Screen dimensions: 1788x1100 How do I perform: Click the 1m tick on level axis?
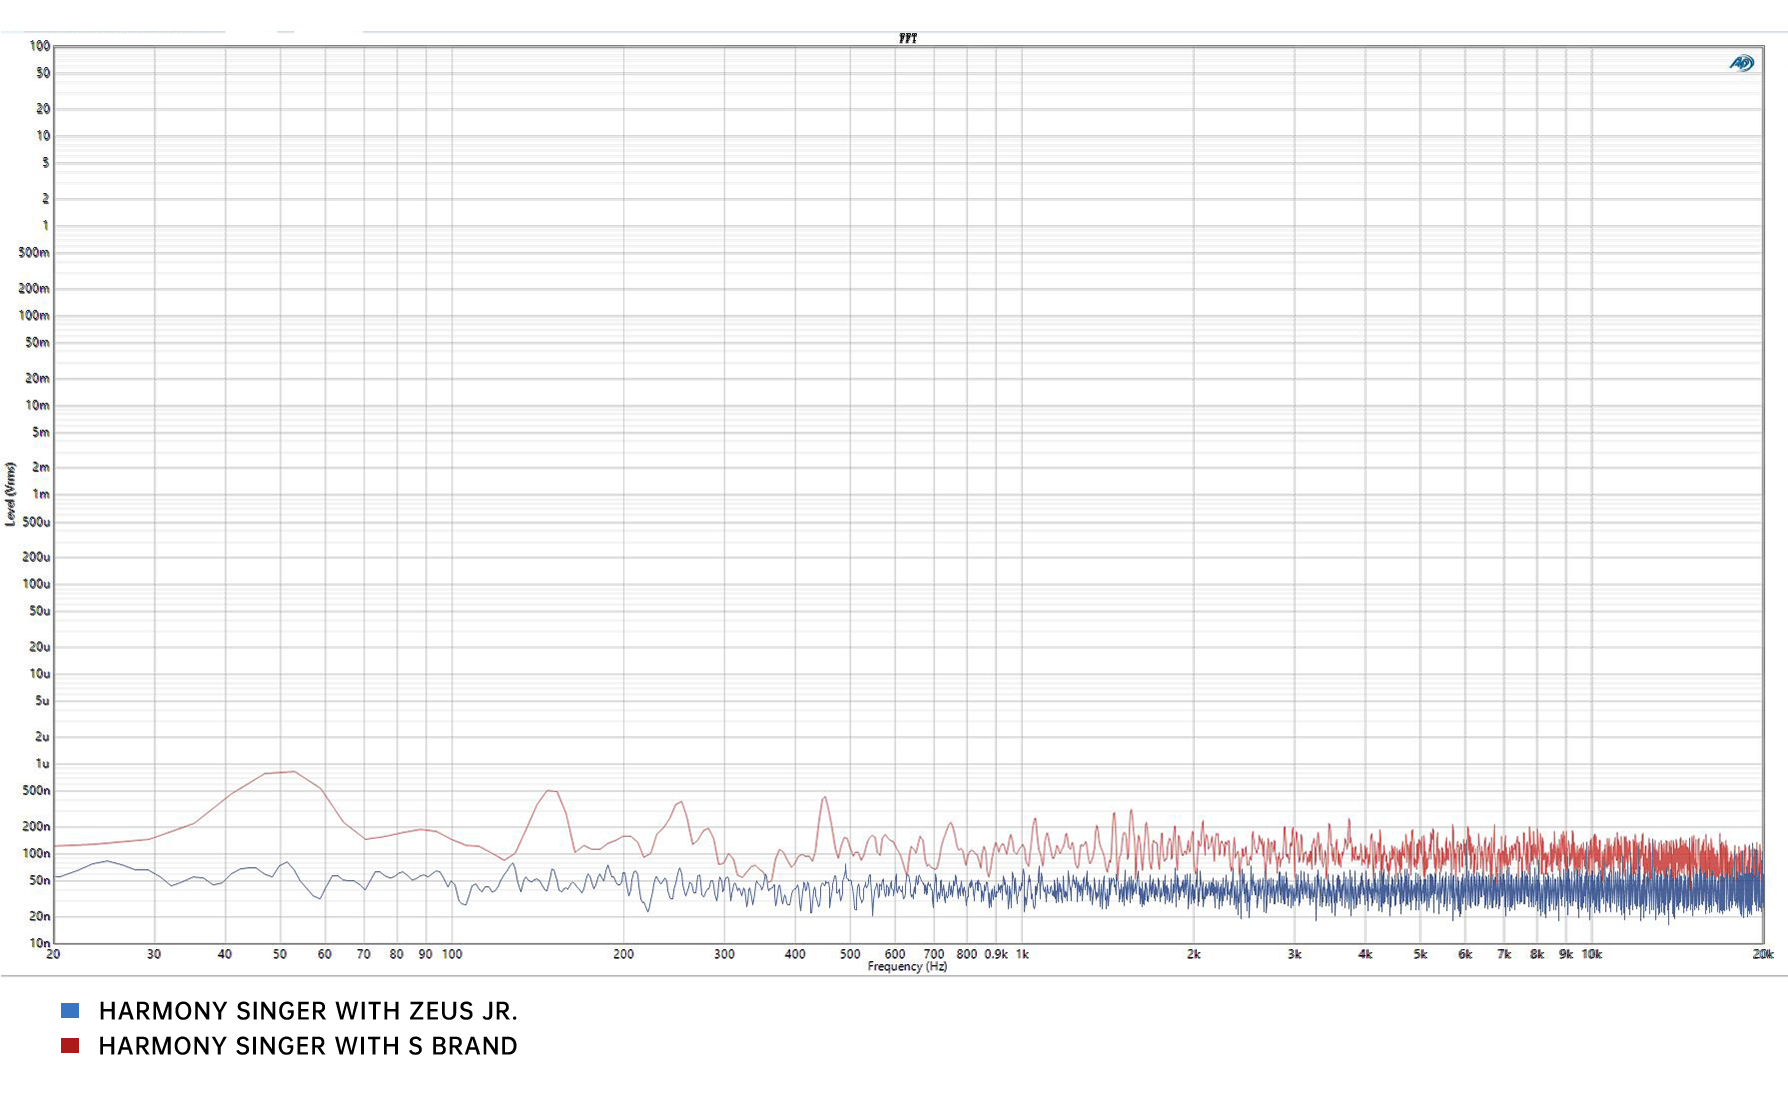[x=41, y=494]
